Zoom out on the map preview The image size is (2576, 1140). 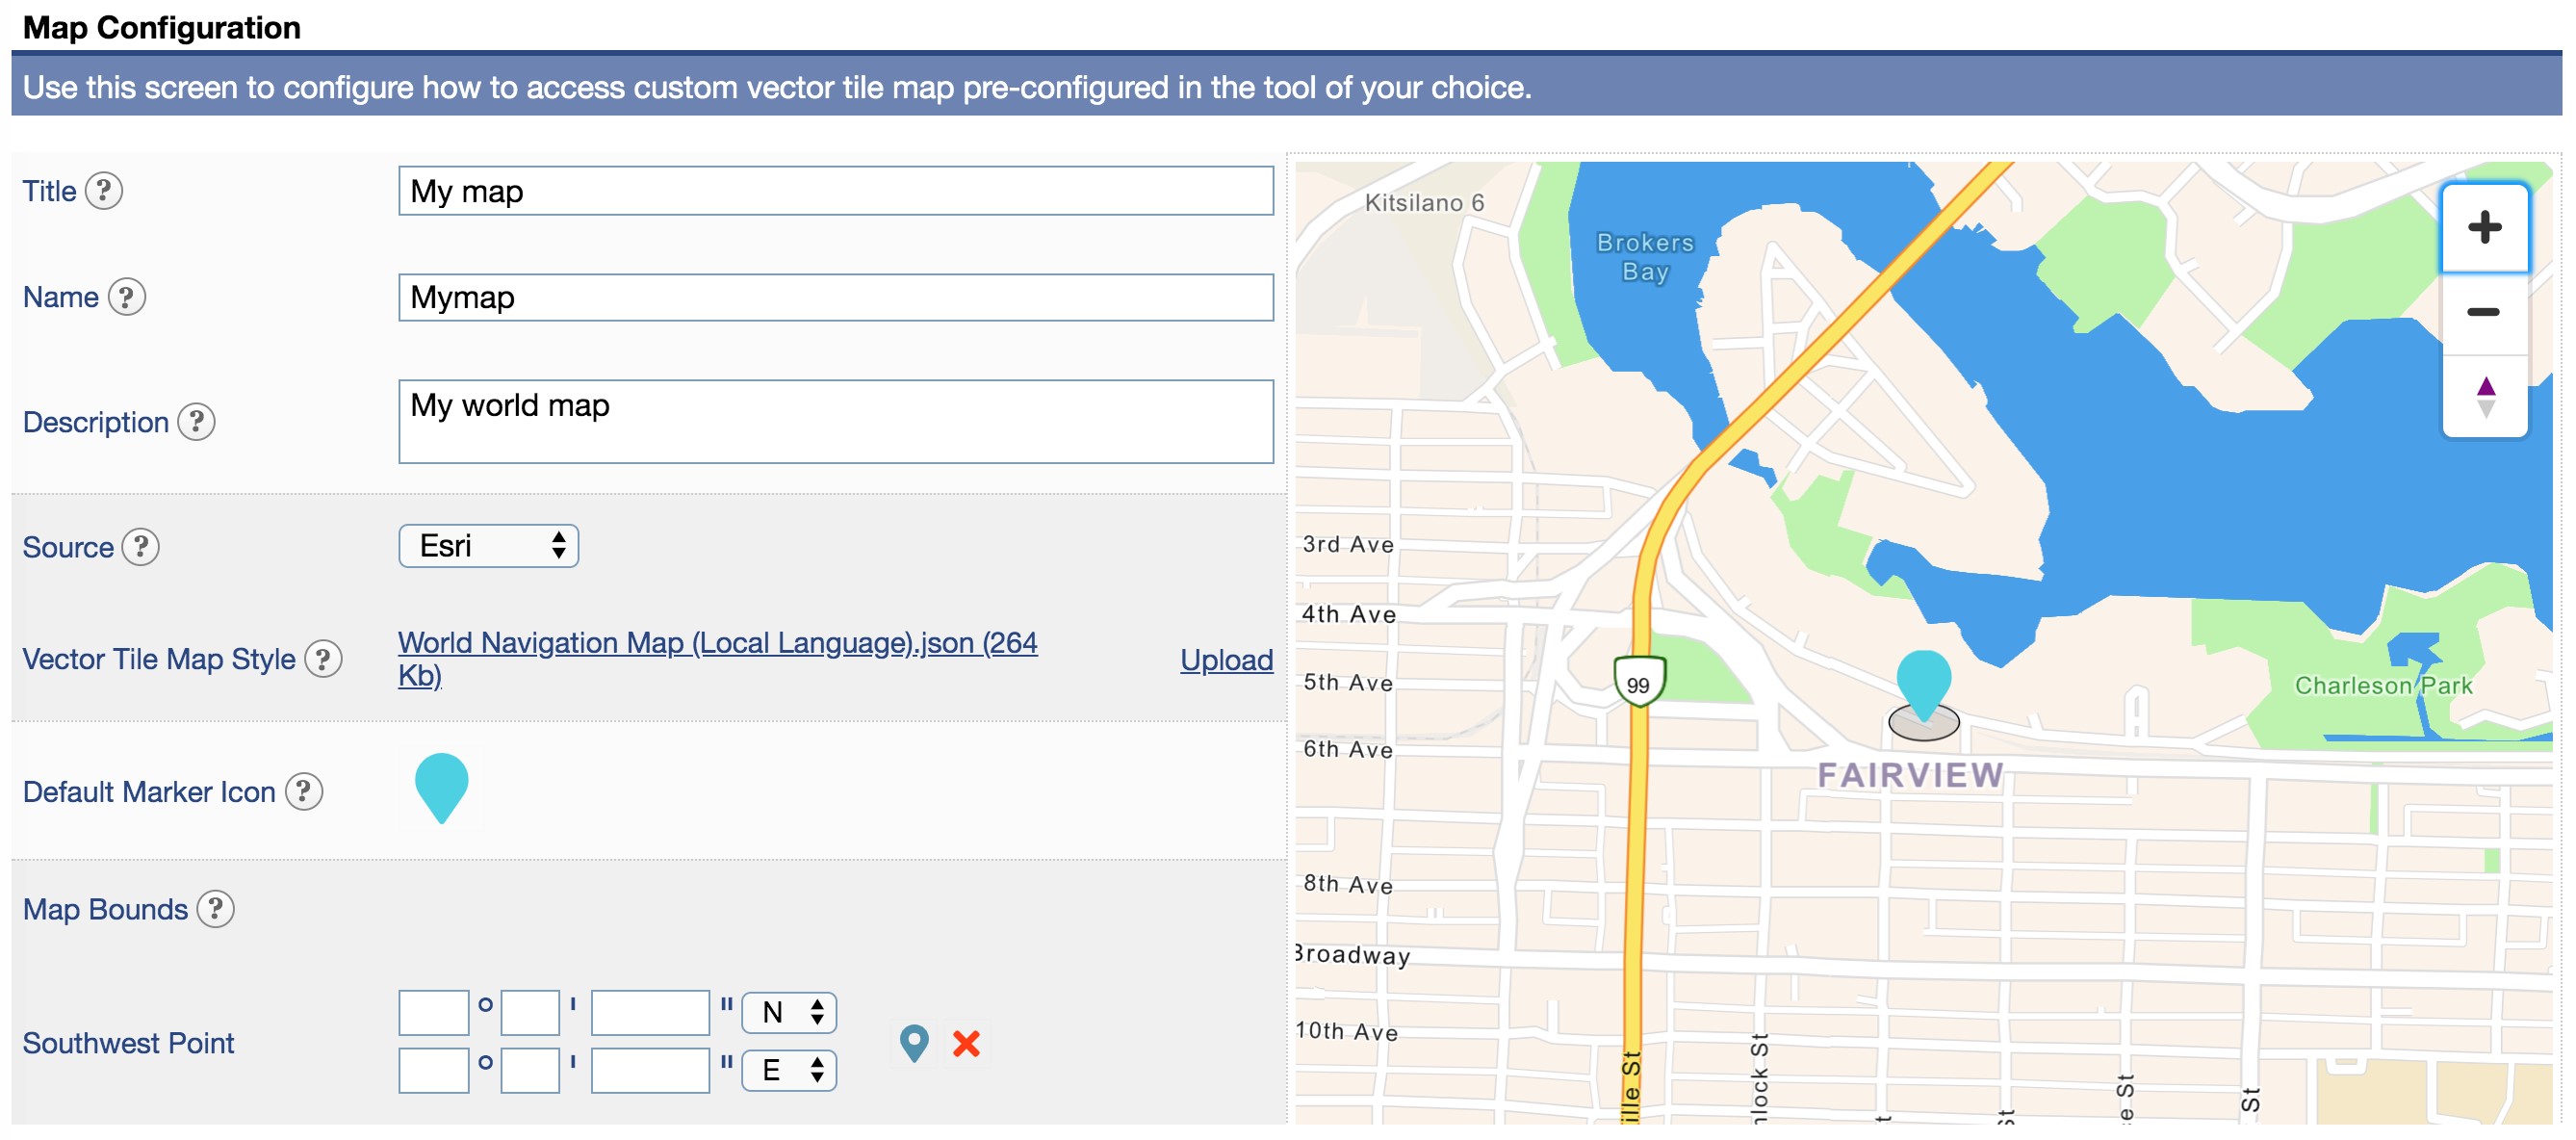click(2484, 312)
